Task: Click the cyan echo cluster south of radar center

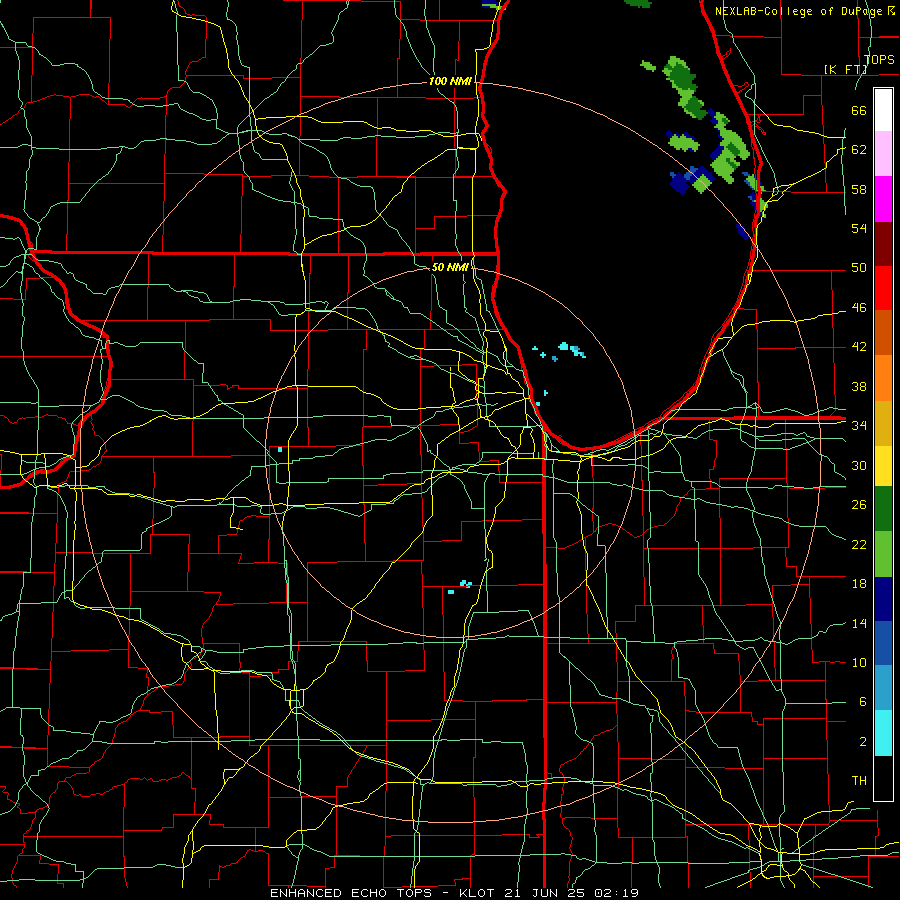Action: (x=460, y=587)
